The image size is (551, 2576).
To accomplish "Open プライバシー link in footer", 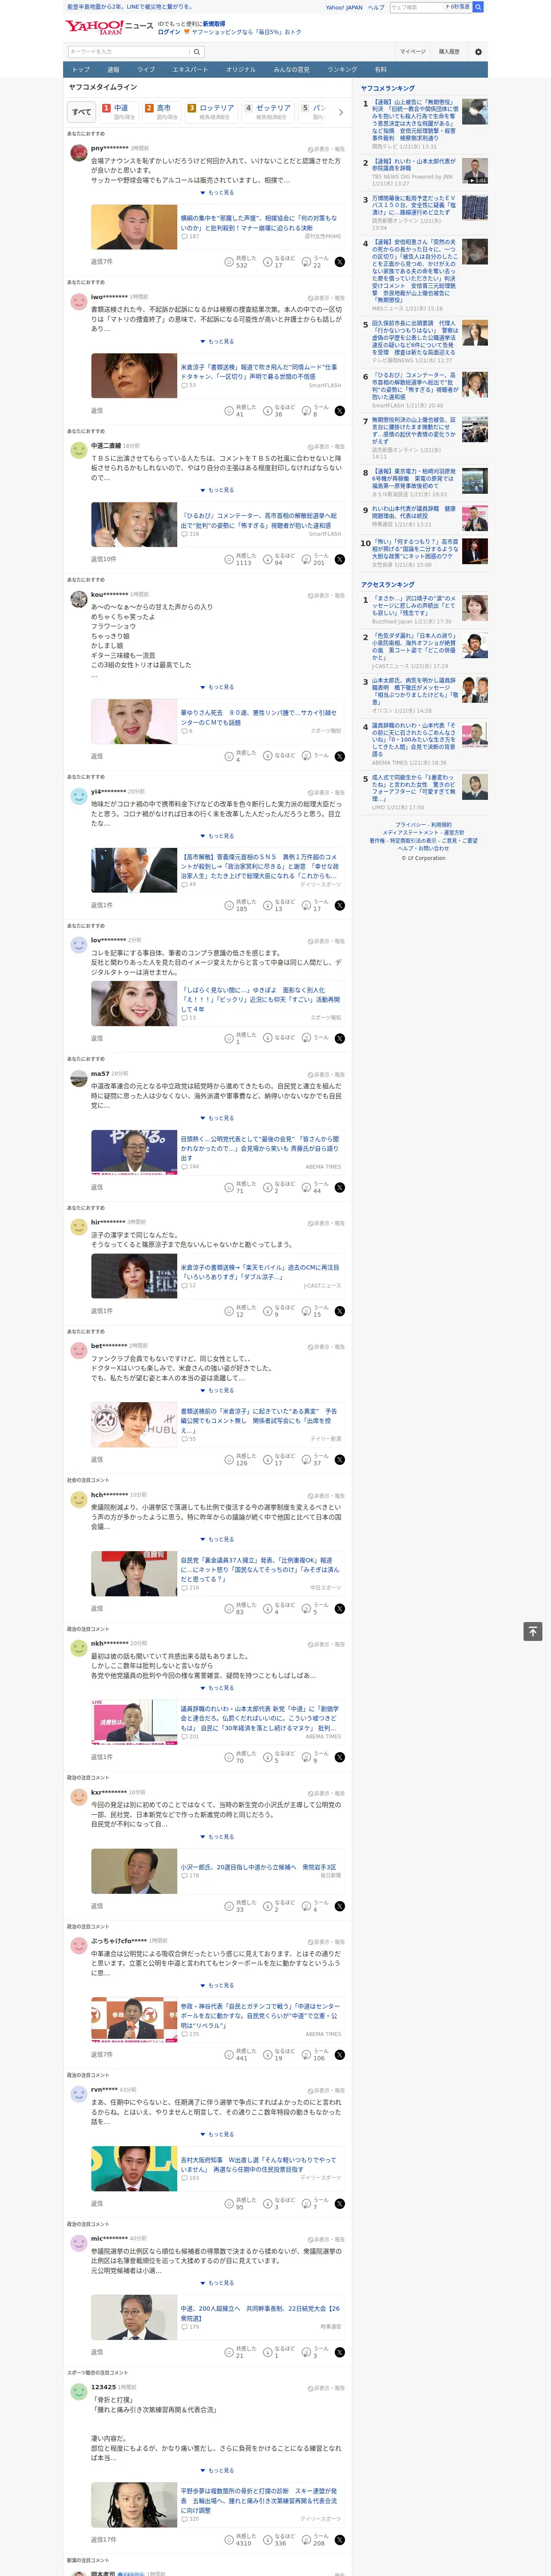I will pos(409,825).
